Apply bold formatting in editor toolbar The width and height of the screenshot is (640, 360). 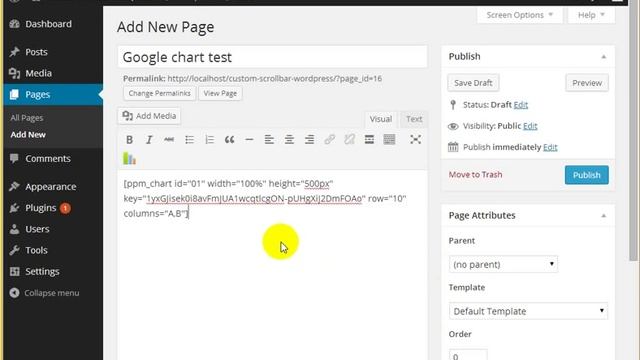point(129,140)
